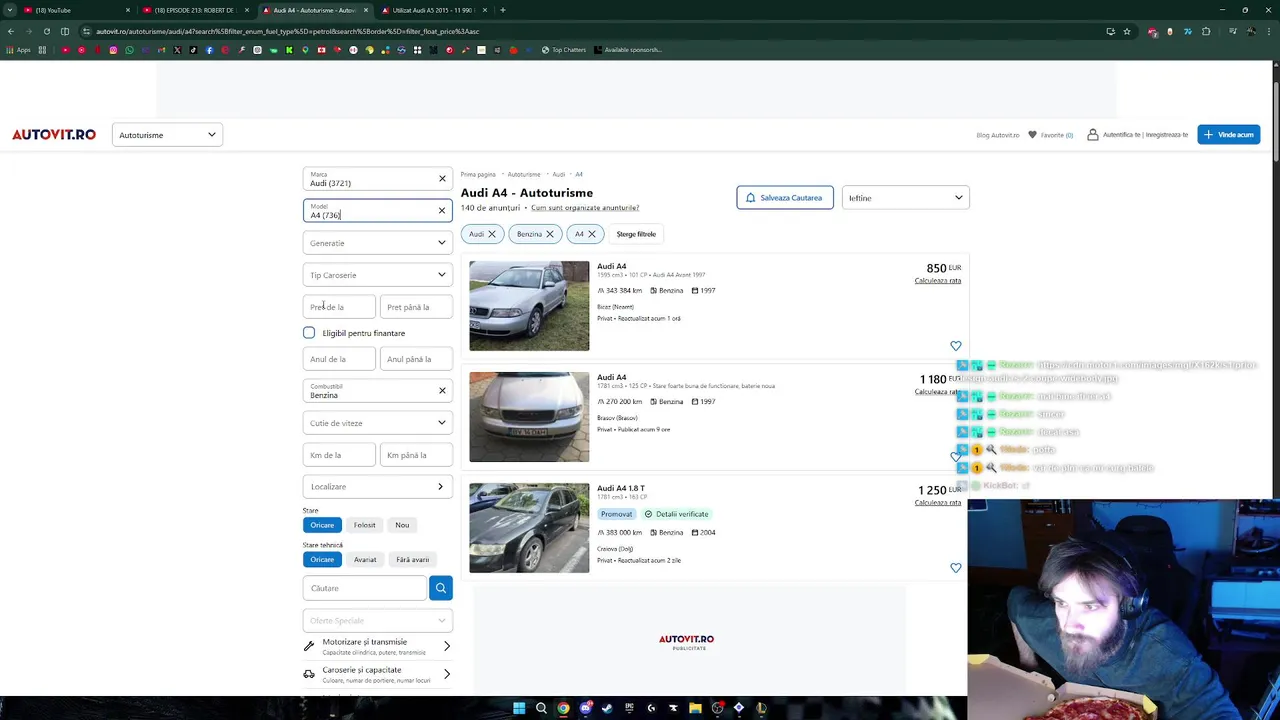Open Chrome three-dot menu
Image resolution: width=1280 pixels, height=720 pixels.
click(x=1270, y=31)
